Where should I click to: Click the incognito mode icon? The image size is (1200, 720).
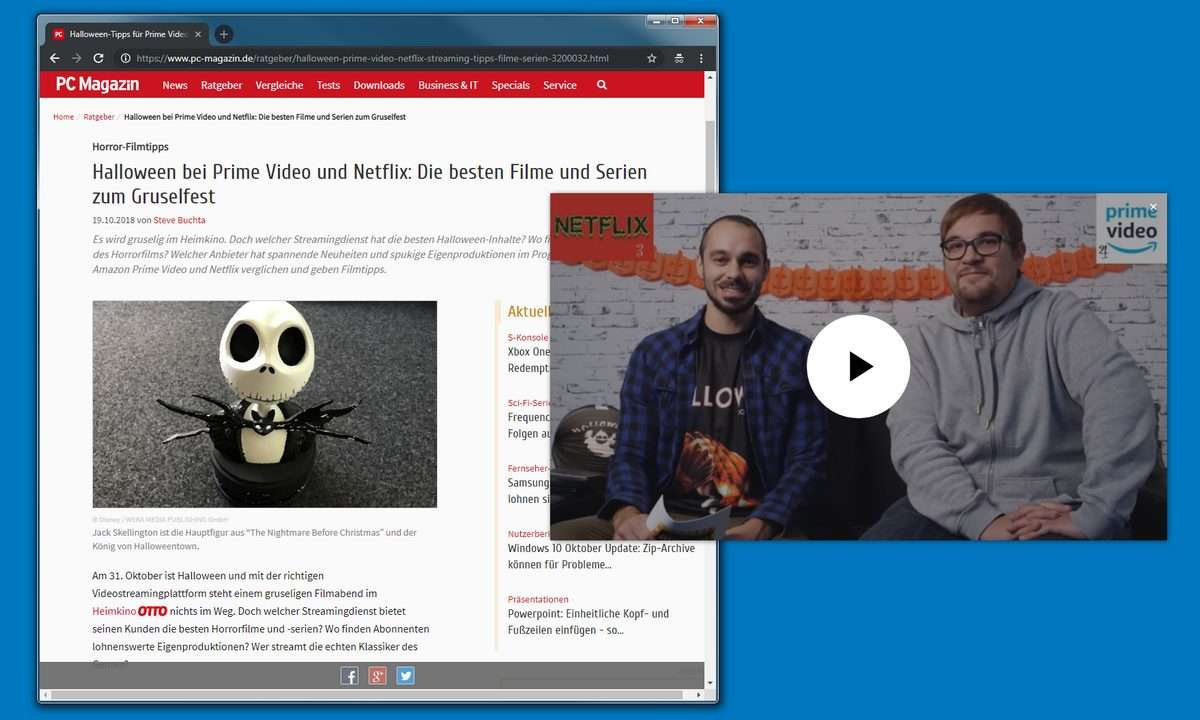pos(679,59)
